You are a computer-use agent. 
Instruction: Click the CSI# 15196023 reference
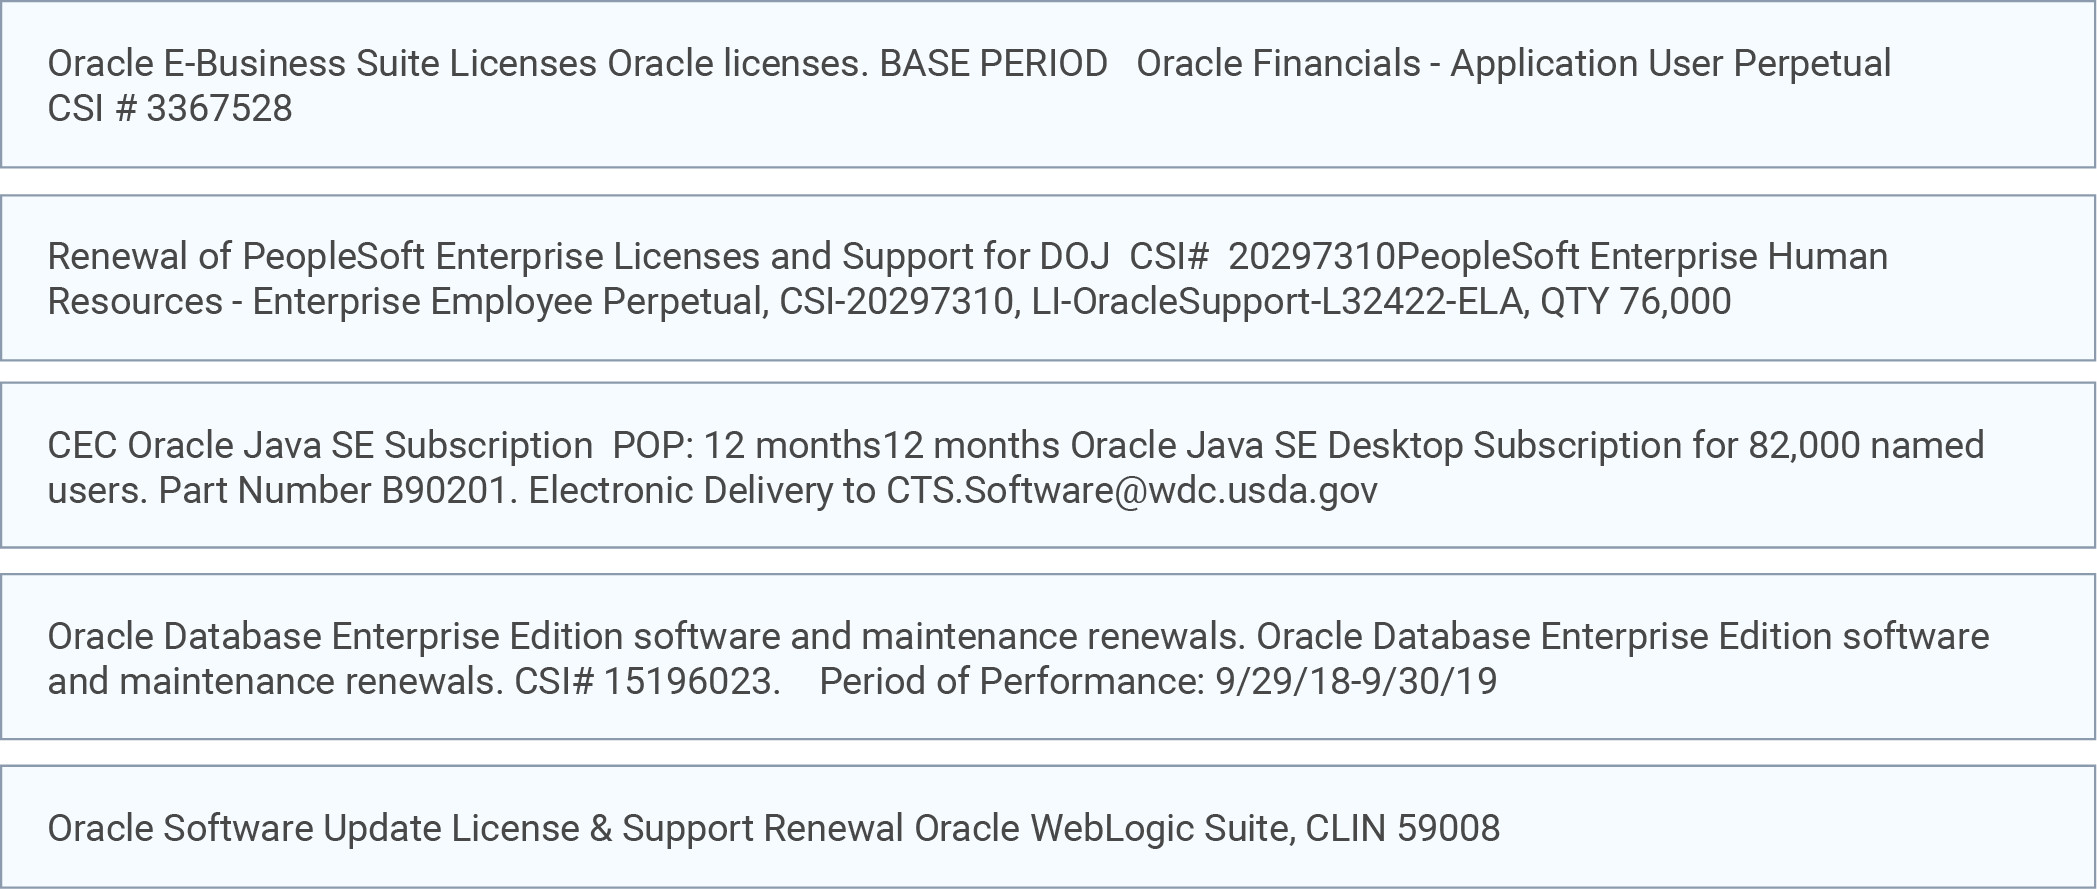pos(644,681)
